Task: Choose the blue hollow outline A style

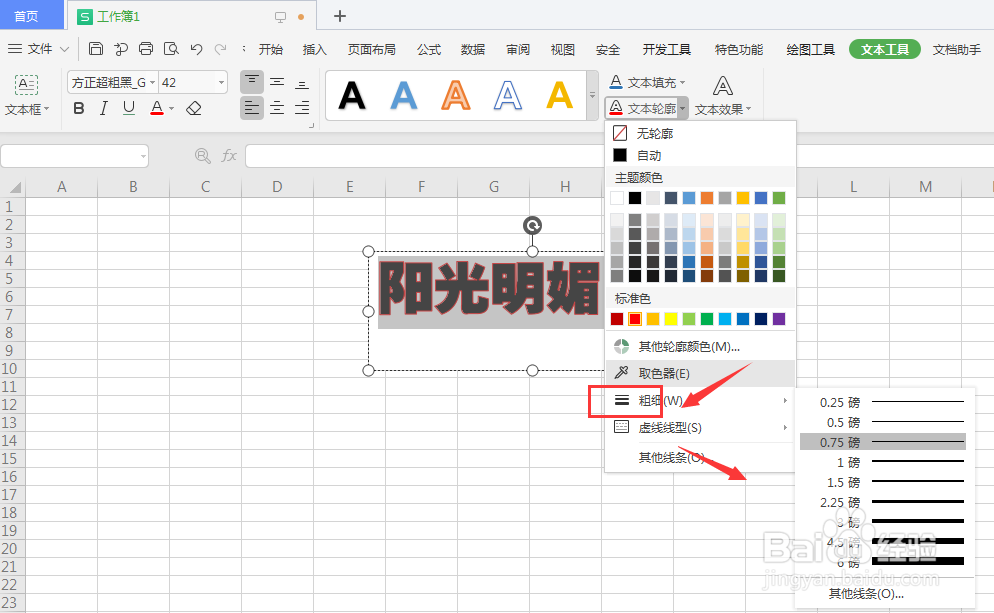Action: [x=508, y=96]
